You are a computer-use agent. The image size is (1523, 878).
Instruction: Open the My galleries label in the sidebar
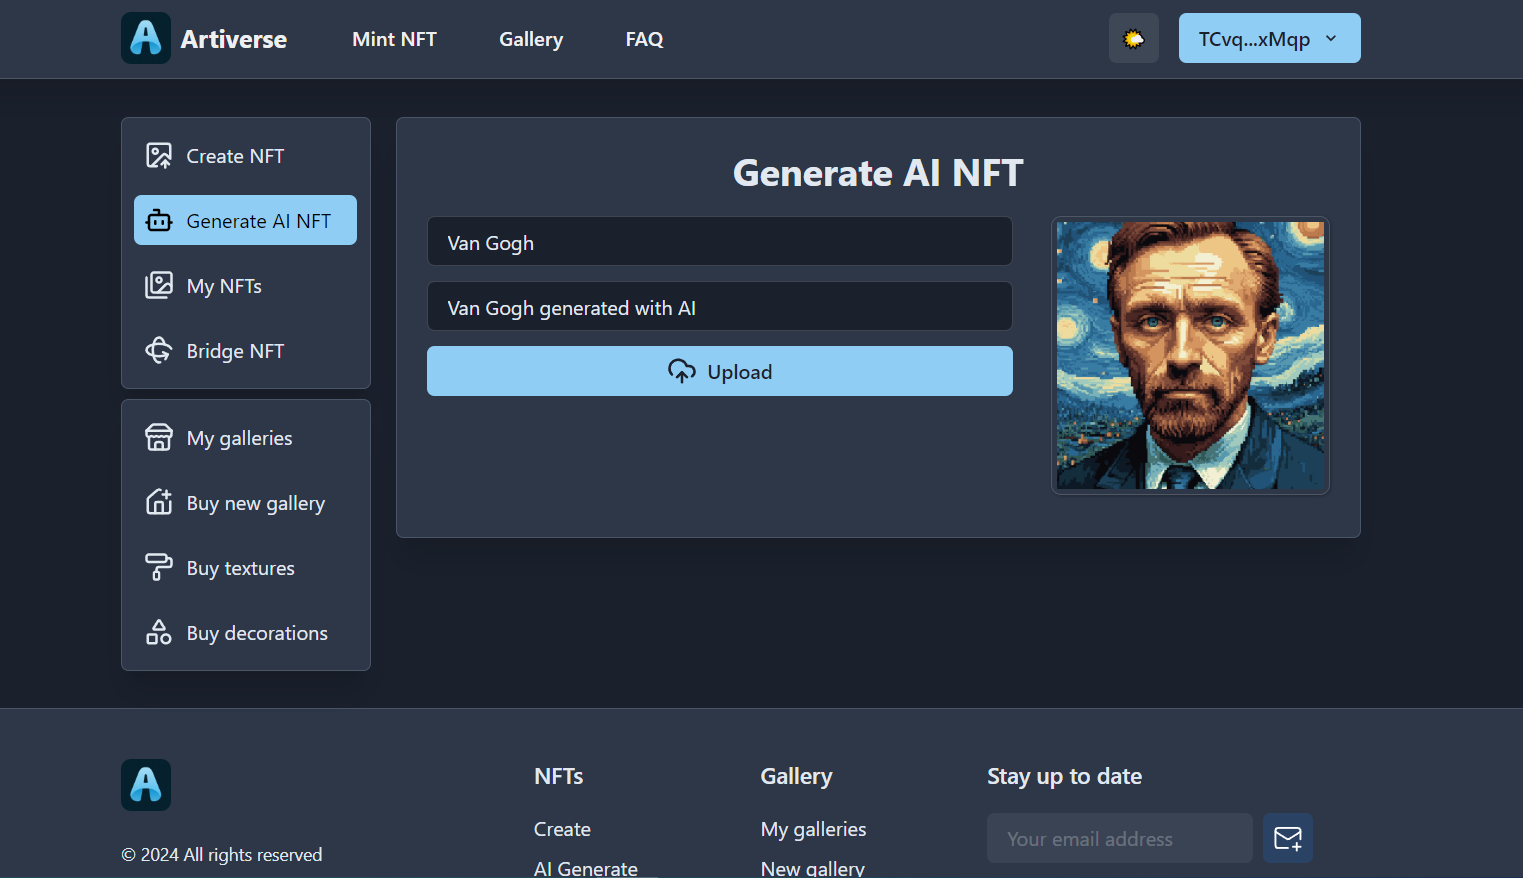[239, 438]
